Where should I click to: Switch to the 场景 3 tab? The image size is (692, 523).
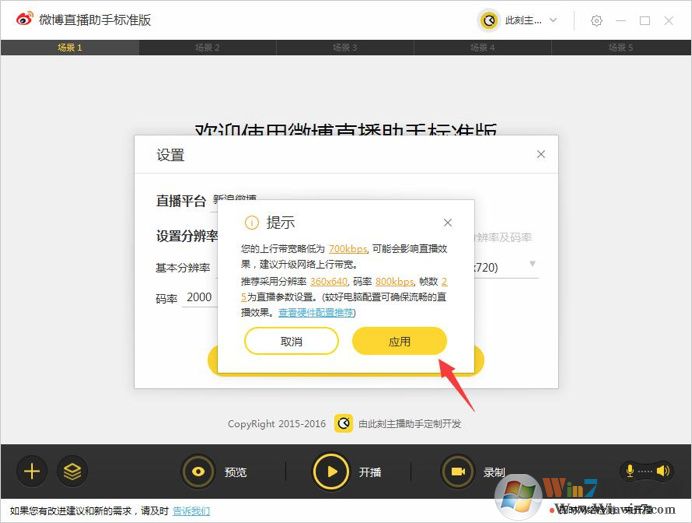pos(345,48)
